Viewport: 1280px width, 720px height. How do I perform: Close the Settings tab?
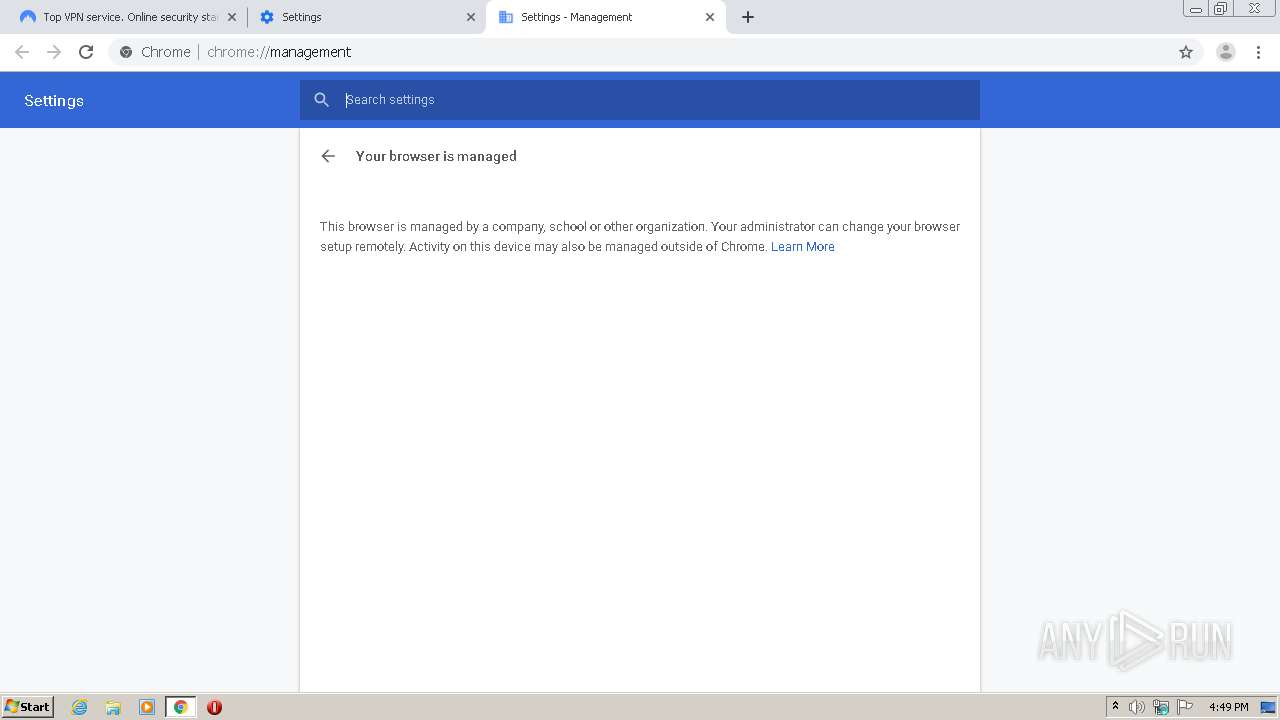(x=471, y=17)
